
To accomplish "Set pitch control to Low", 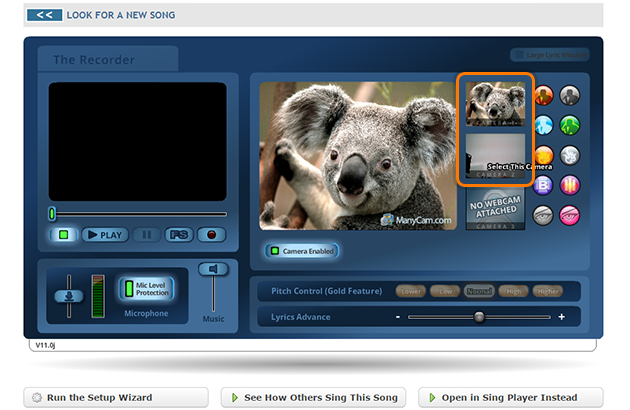I will 445,291.
